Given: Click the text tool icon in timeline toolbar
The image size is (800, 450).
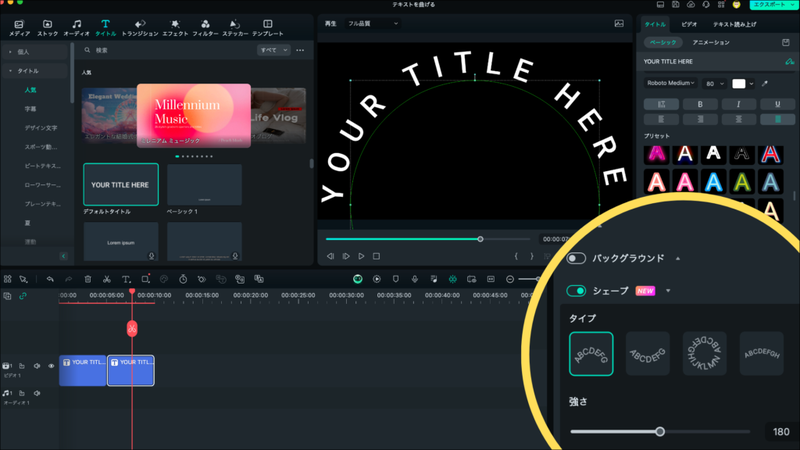Looking at the screenshot, I should [126, 279].
